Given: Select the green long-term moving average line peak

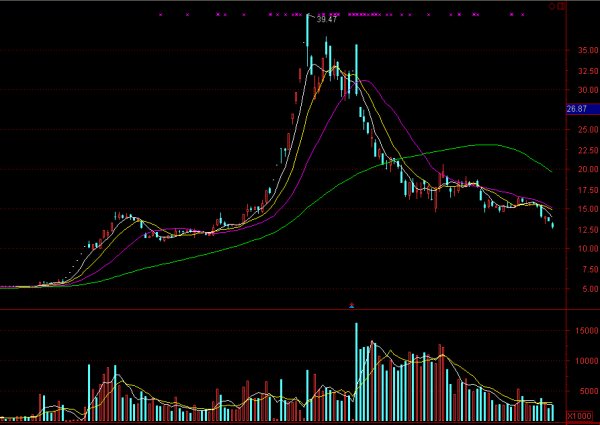Looking at the screenshot, I should pos(485,145).
